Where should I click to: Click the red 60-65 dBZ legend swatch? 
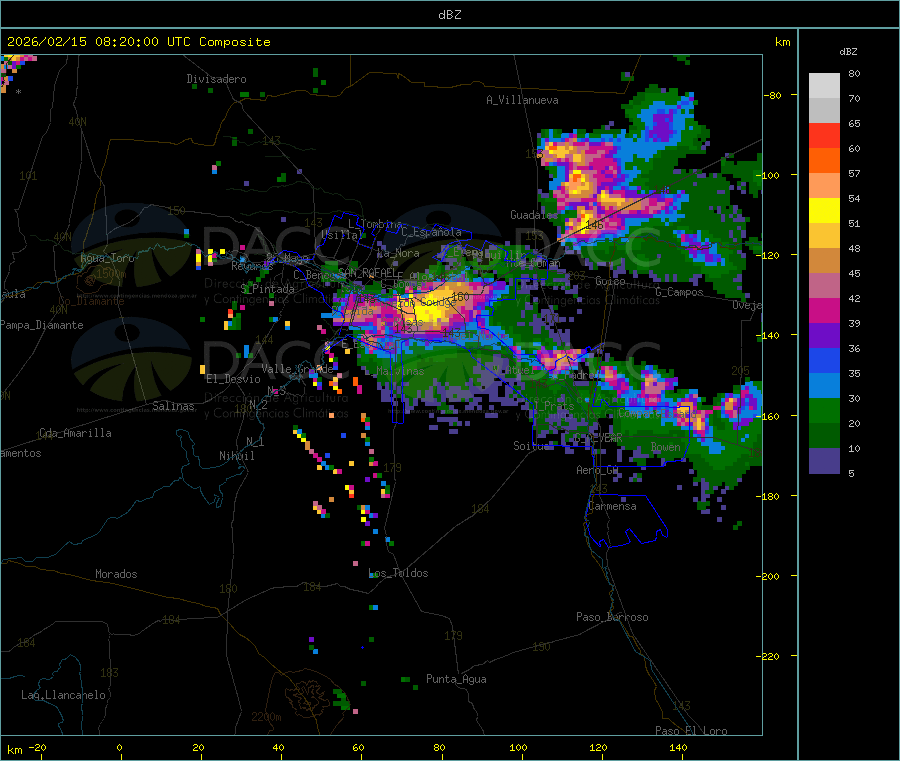(x=824, y=135)
